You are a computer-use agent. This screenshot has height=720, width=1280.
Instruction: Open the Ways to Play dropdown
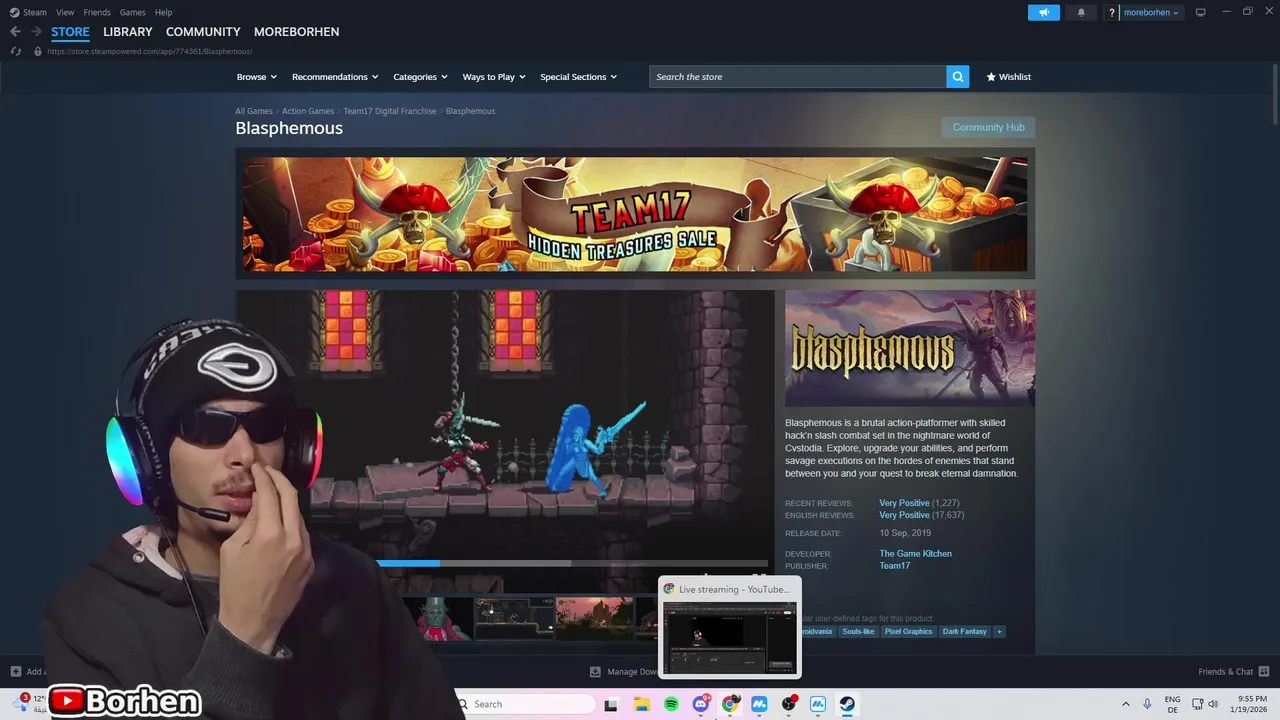pos(494,77)
